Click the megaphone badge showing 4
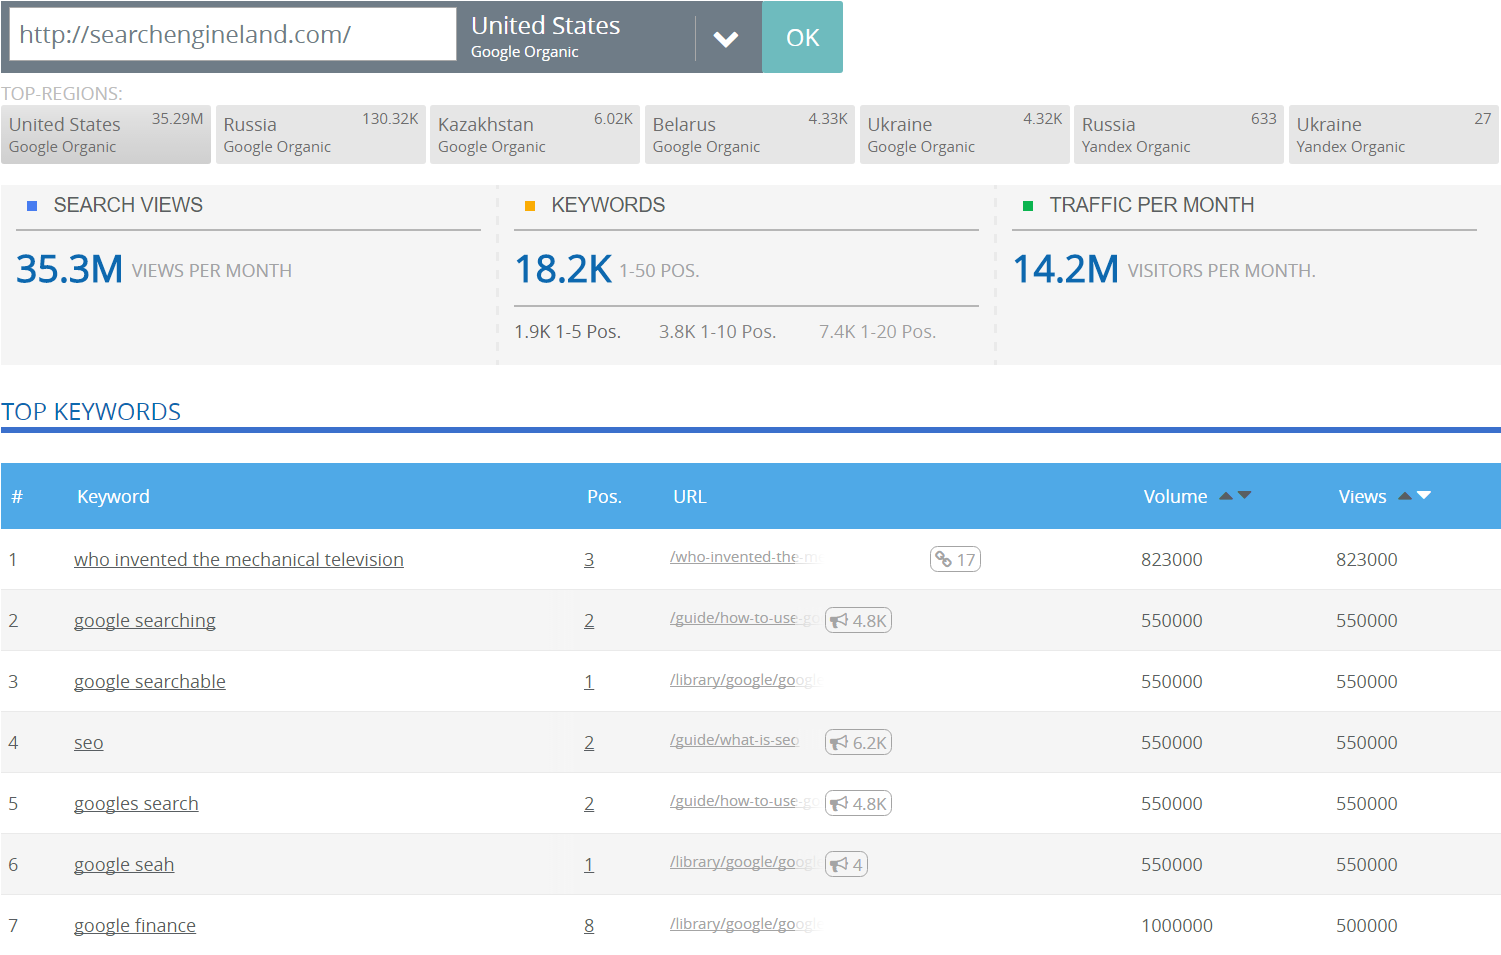This screenshot has height=955, width=1501. [x=846, y=864]
